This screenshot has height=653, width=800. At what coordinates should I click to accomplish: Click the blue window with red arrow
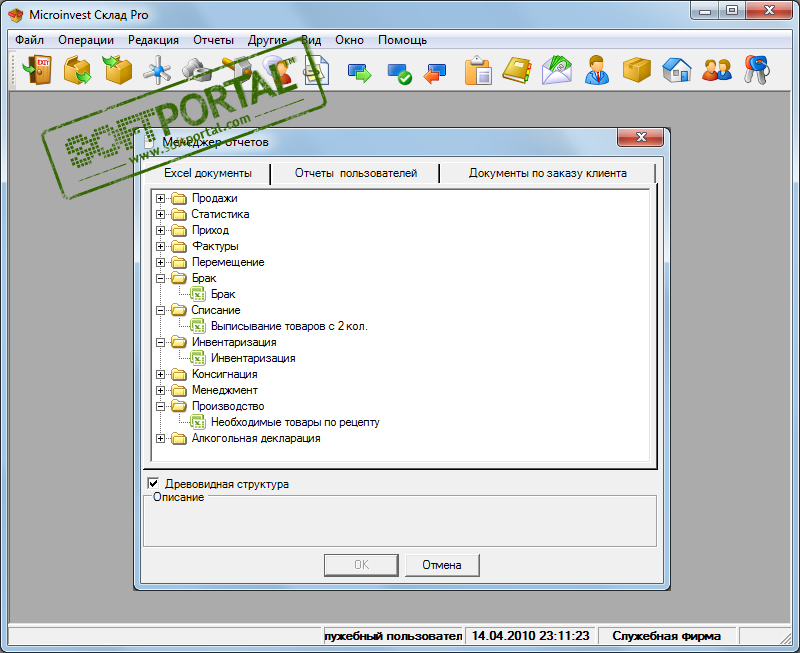pyautogui.click(x=435, y=73)
